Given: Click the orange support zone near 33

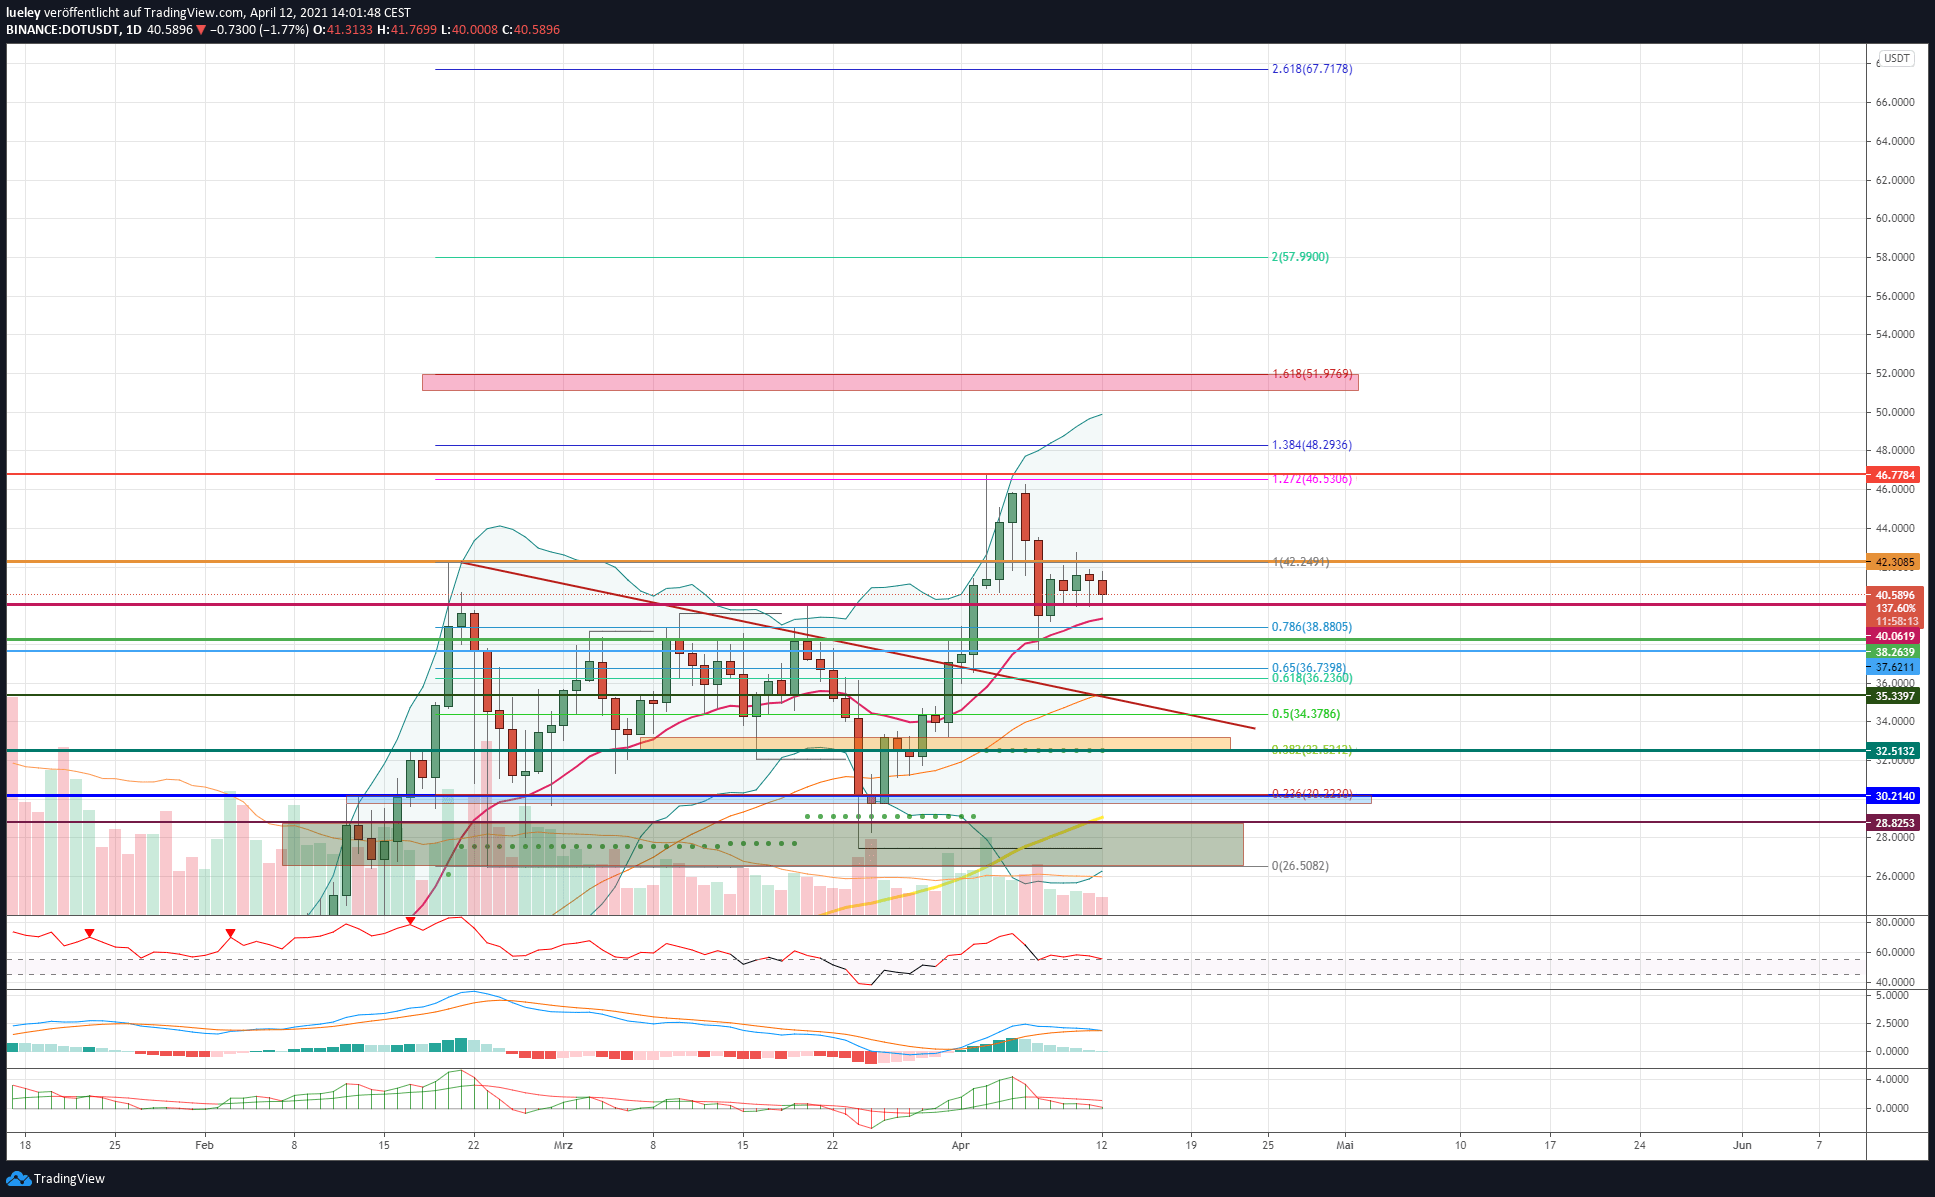Looking at the screenshot, I should coord(935,743).
